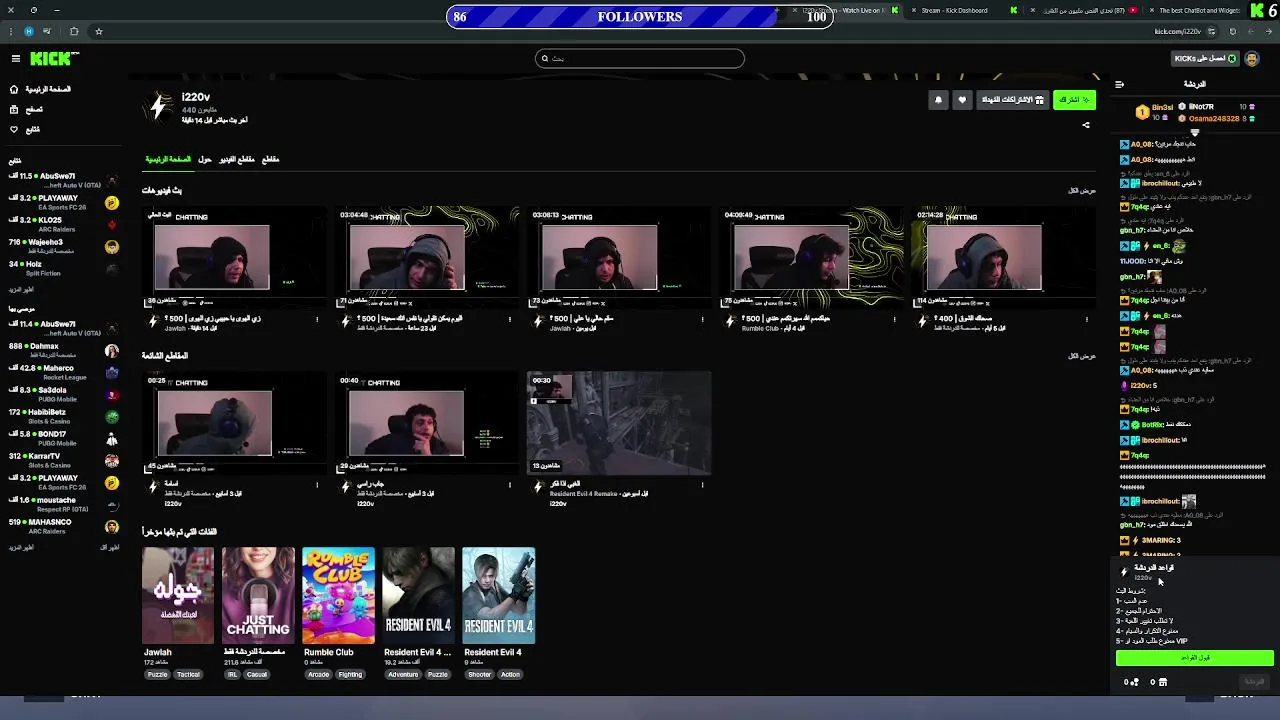1280x720 pixels.
Task: Click the IRL tag under Just Chatting
Action: point(232,675)
